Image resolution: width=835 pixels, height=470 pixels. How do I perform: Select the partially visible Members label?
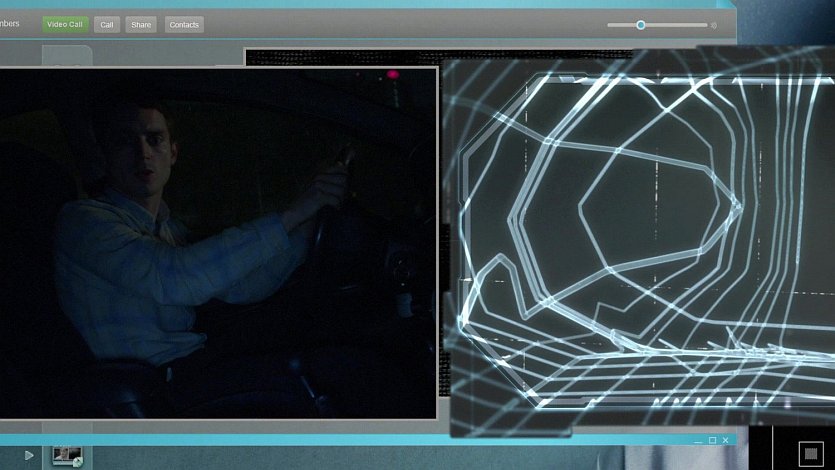(9, 24)
